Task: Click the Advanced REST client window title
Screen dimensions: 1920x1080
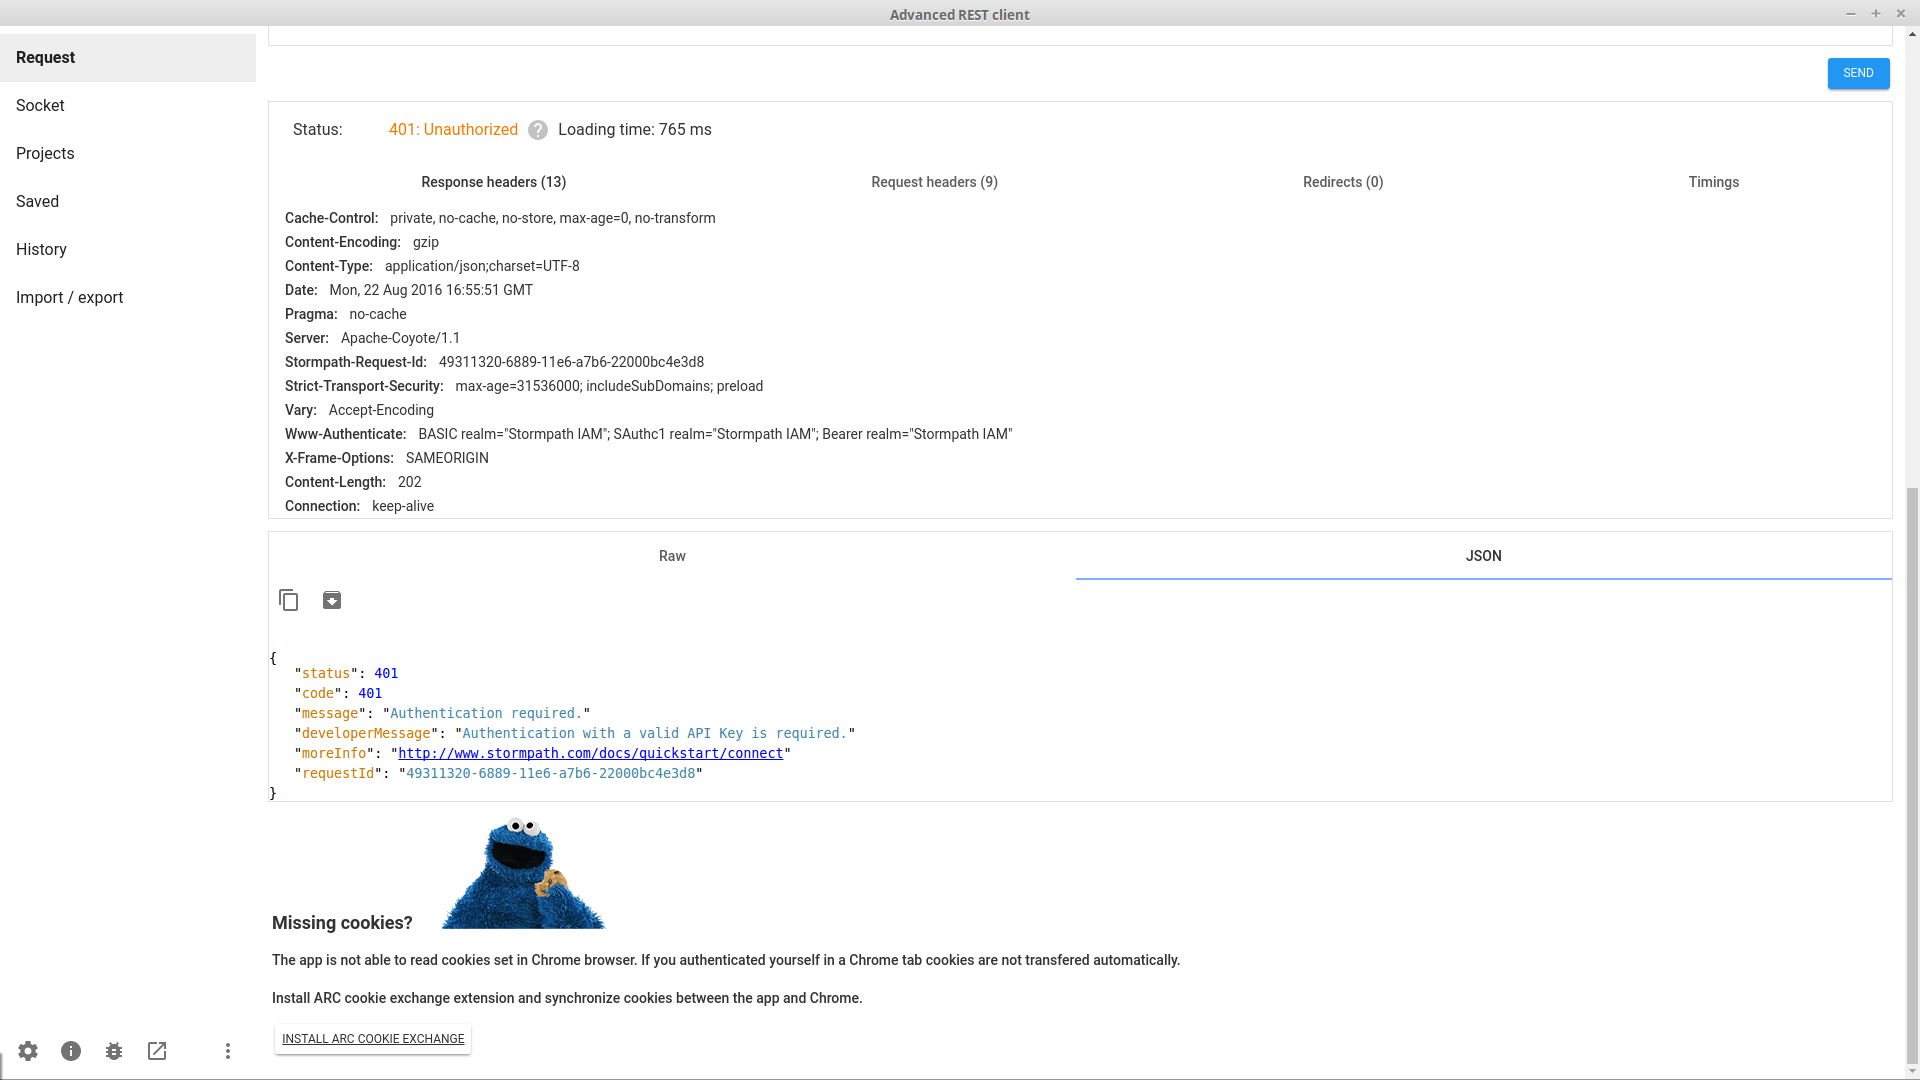Action: (959, 14)
